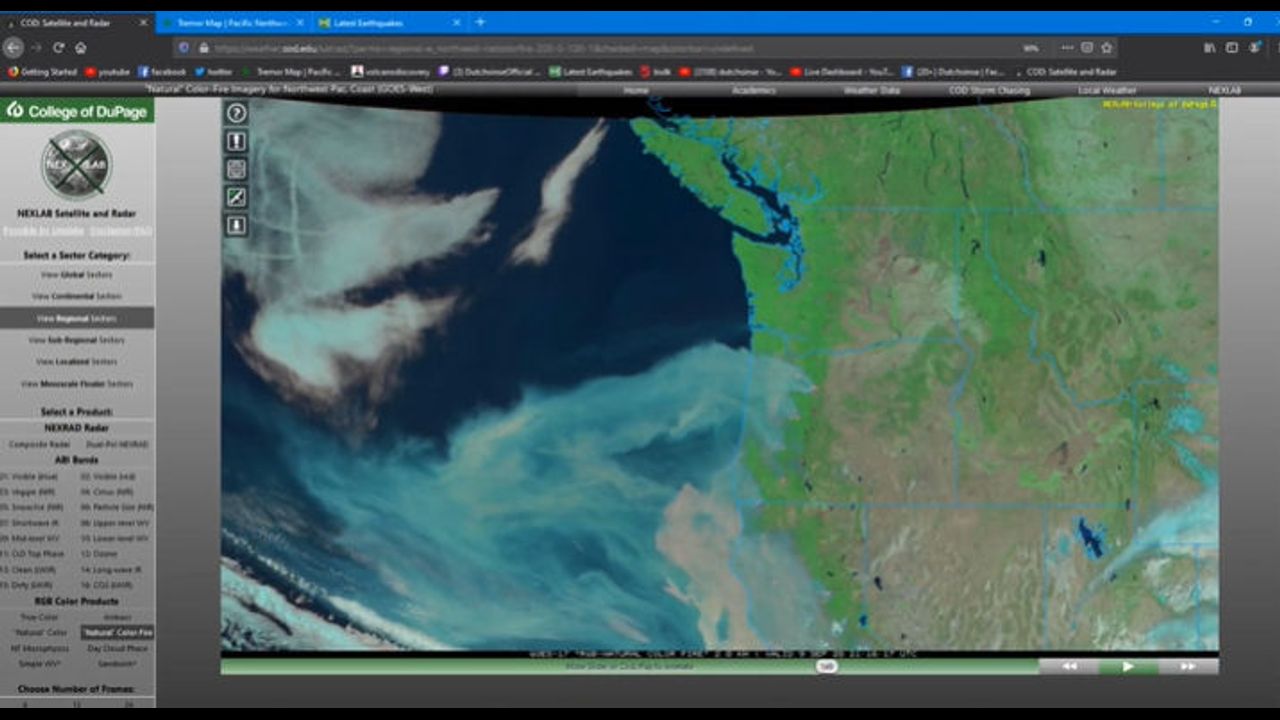Step forward one frame in animation
The height and width of the screenshot is (720, 1280).
1187,666
